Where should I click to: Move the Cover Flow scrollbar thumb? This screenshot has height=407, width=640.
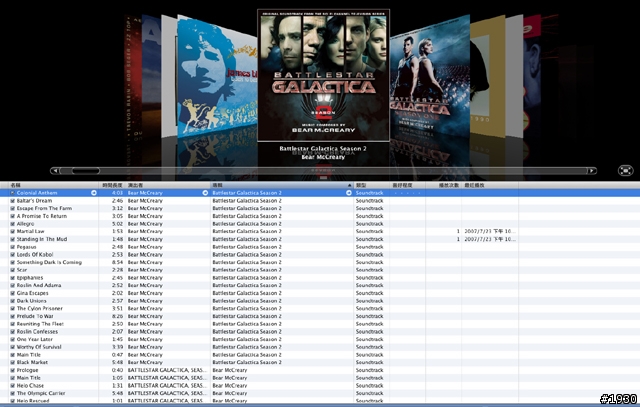(86, 171)
